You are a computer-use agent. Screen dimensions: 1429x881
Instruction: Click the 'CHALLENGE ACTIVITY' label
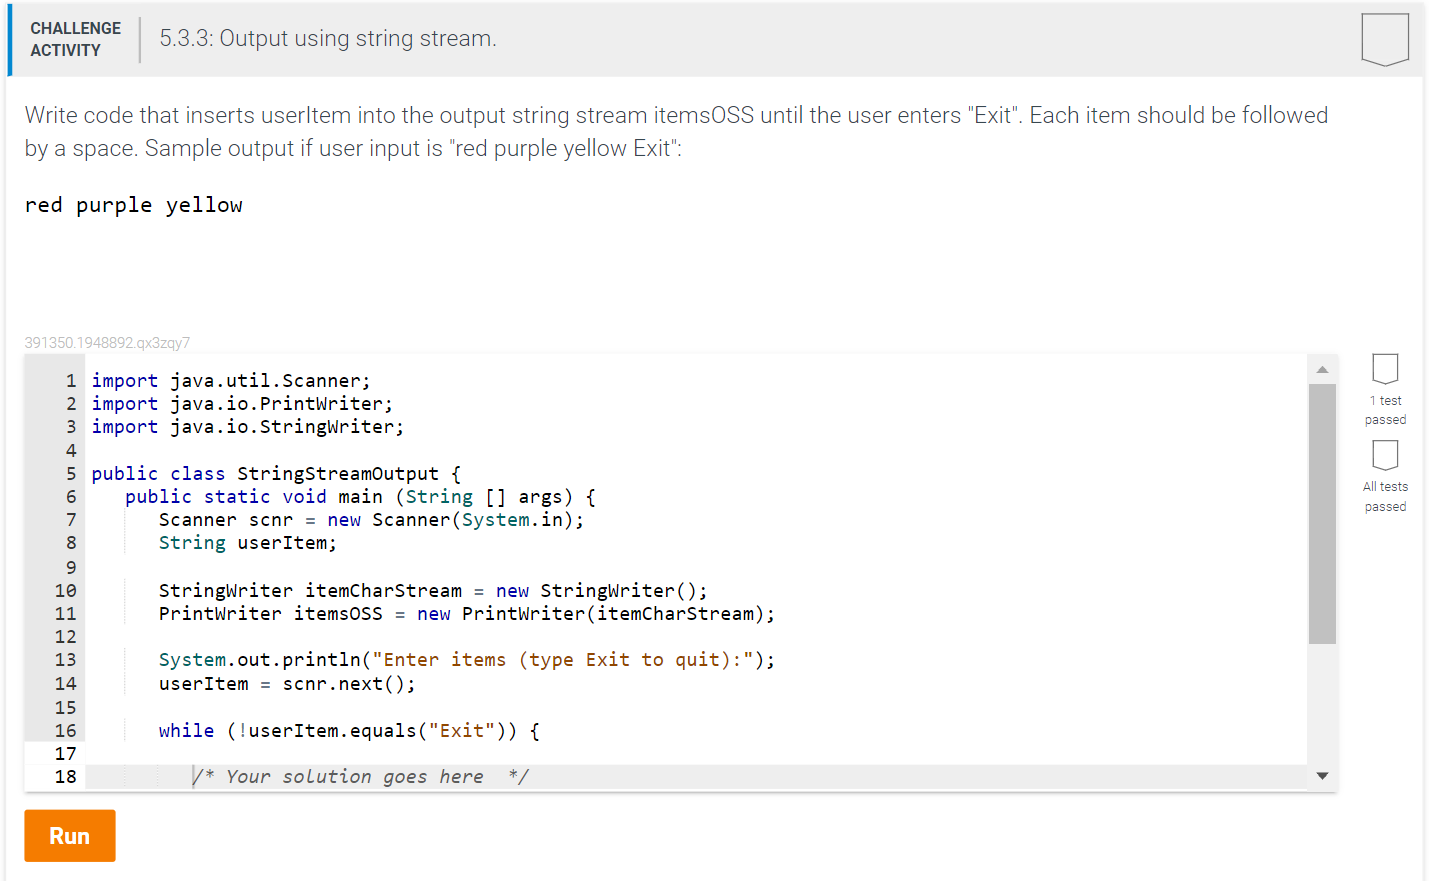click(75, 39)
